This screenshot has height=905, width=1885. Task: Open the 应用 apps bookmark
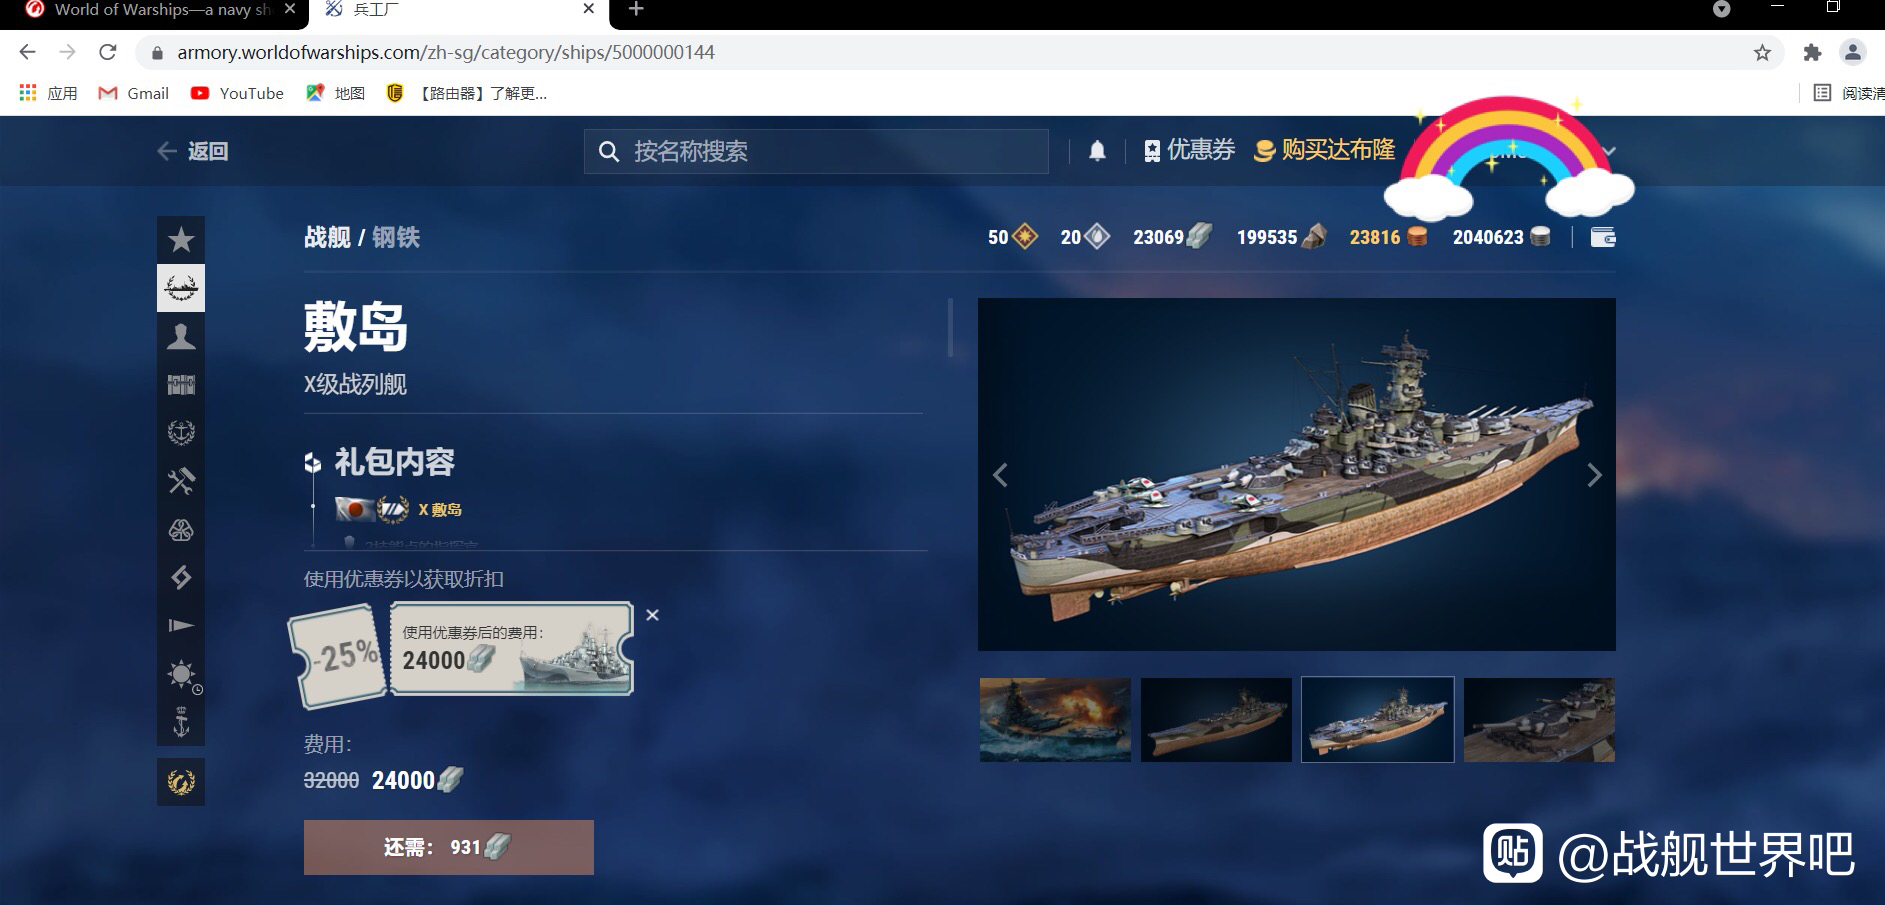48,93
